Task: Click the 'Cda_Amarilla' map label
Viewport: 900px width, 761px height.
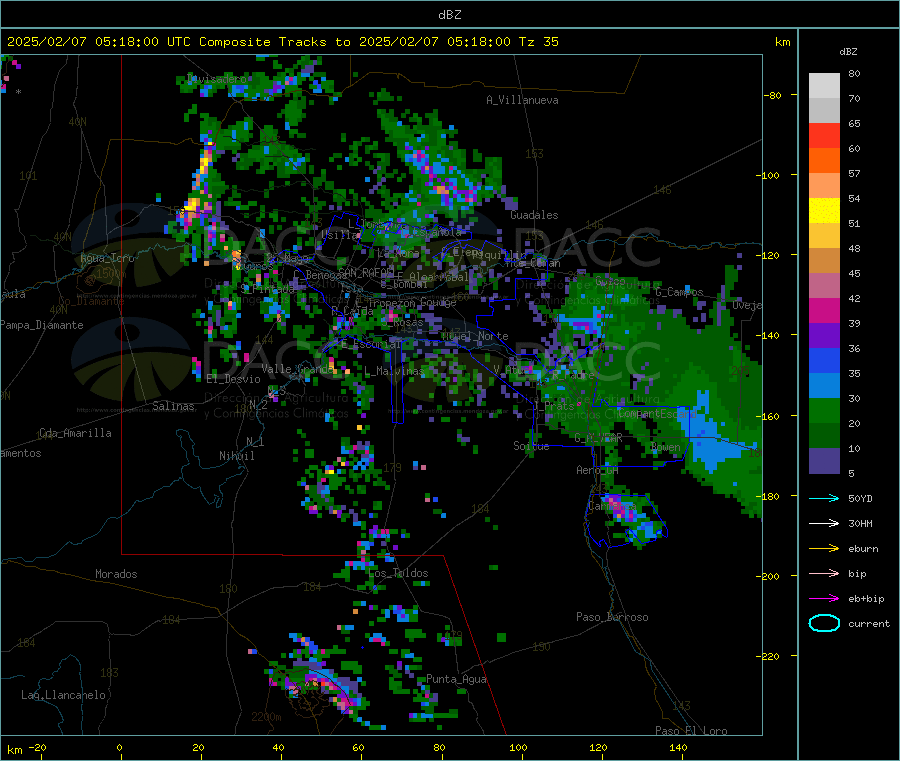Action: pos(75,433)
